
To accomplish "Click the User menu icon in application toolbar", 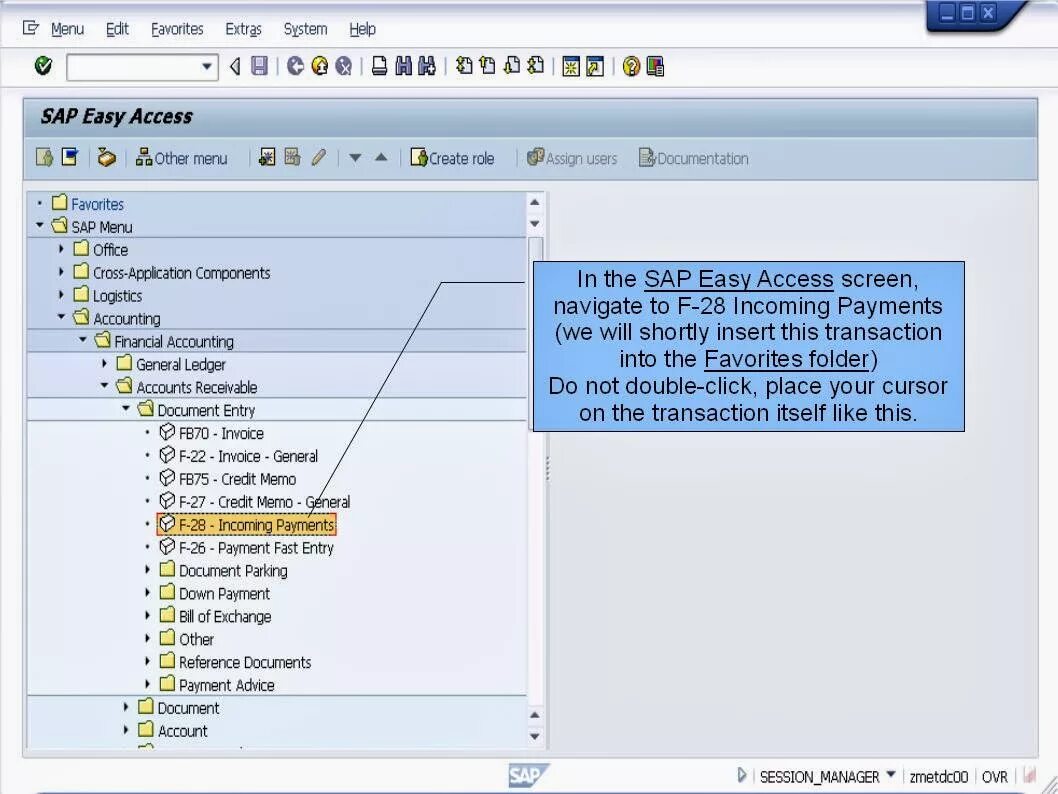I will (x=45, y=157).
